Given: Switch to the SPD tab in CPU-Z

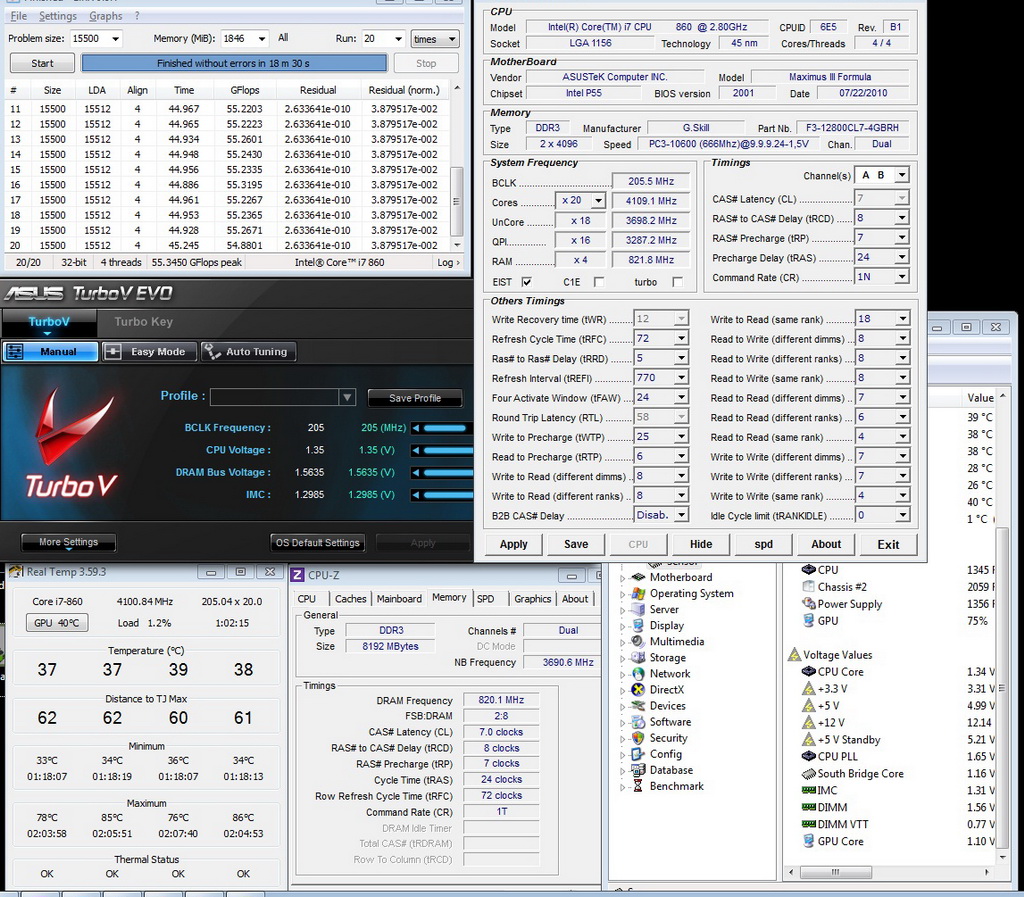Looking at the screenshot, I should (x=485, y=599).
